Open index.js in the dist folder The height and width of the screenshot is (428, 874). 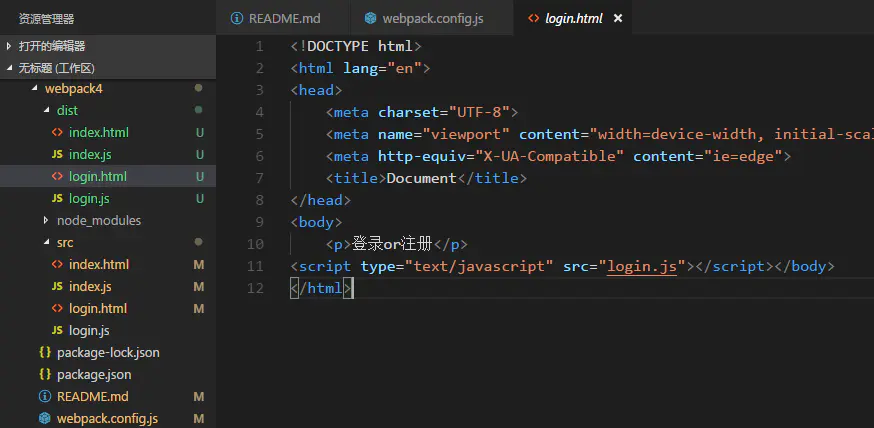(108, 154)
